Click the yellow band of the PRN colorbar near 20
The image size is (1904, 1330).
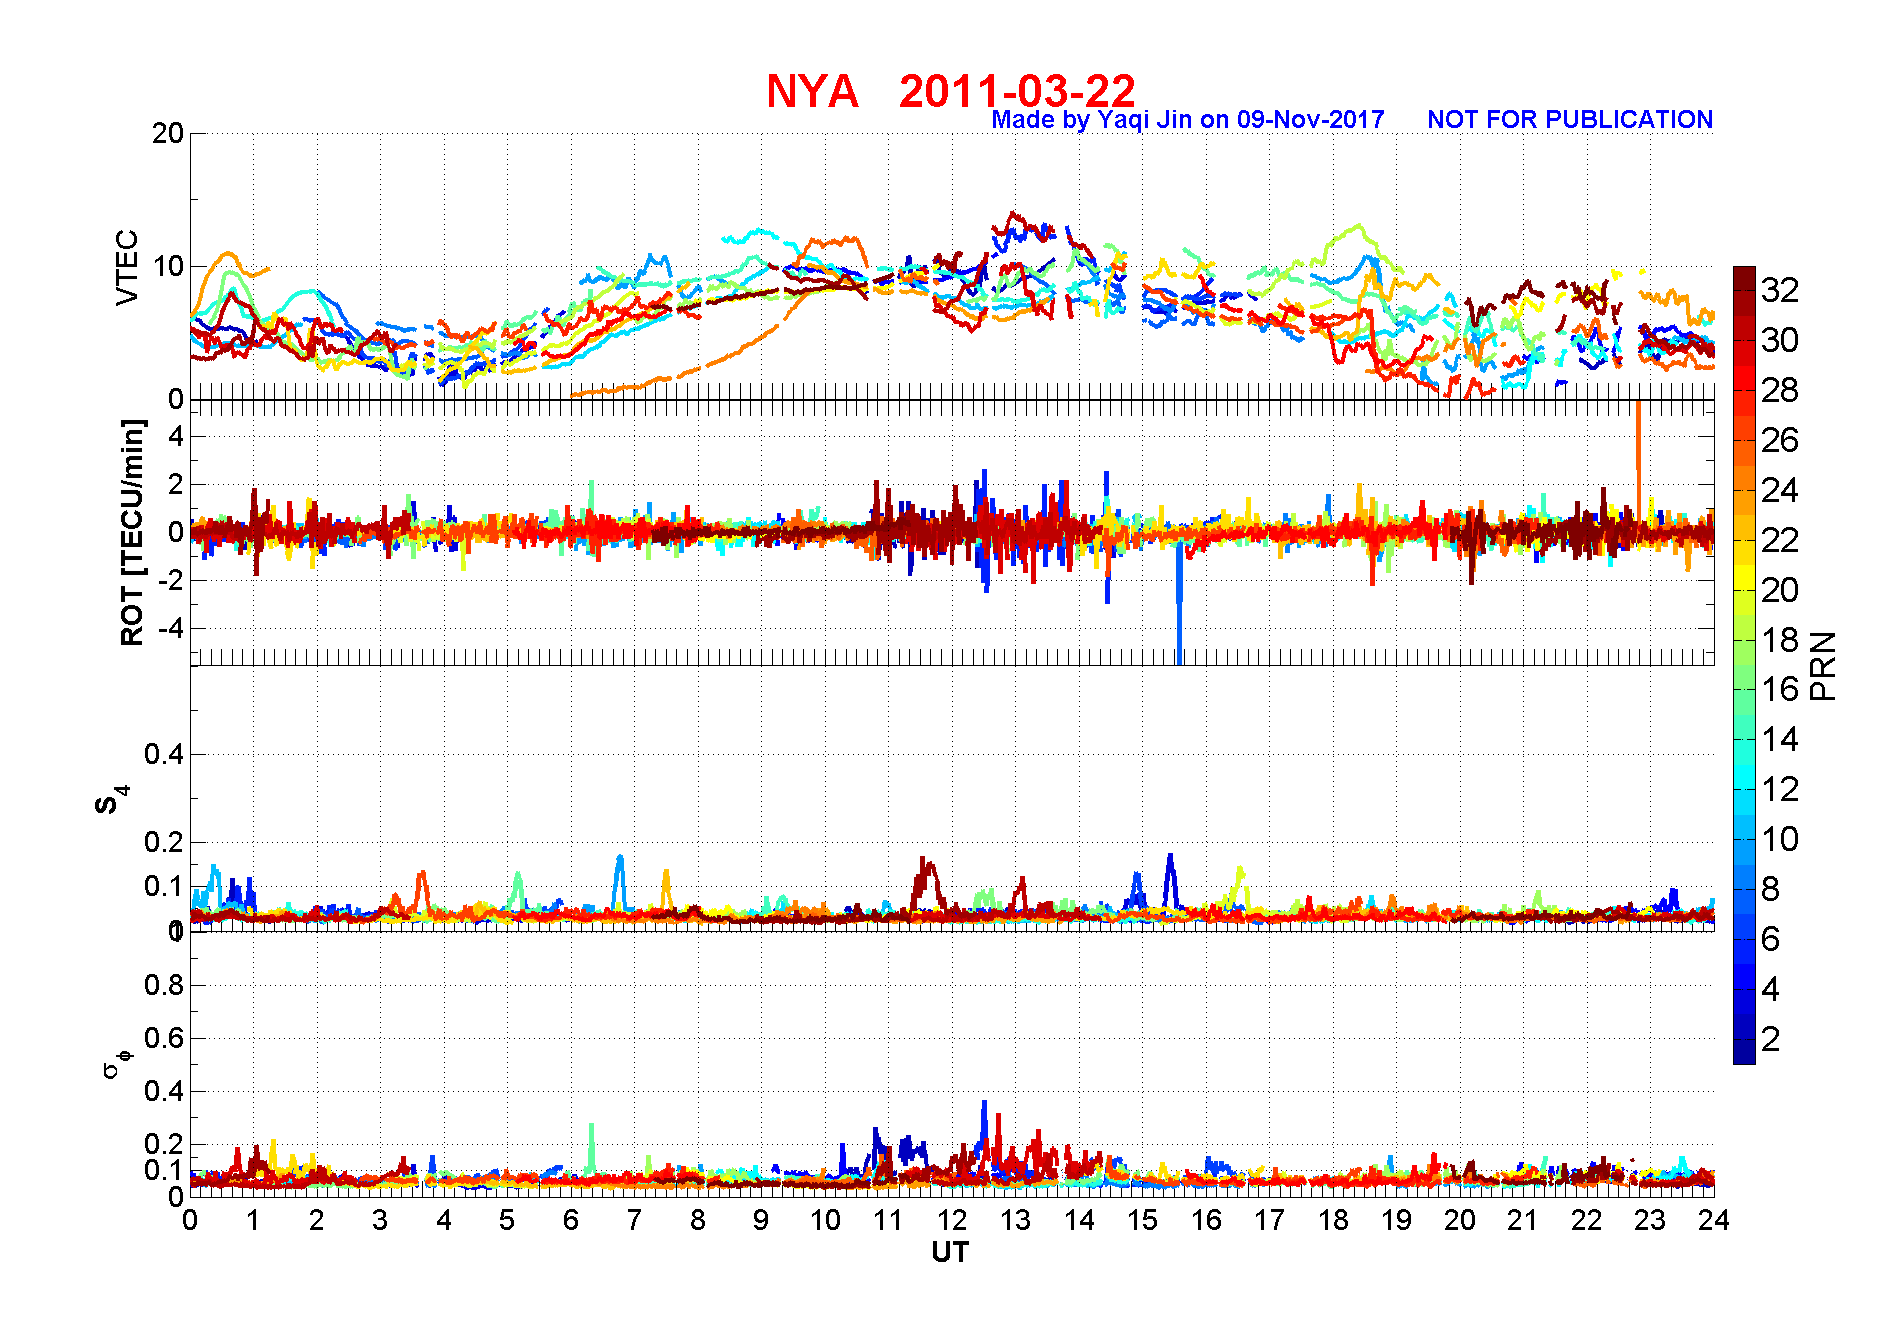tap(1744, 578)
